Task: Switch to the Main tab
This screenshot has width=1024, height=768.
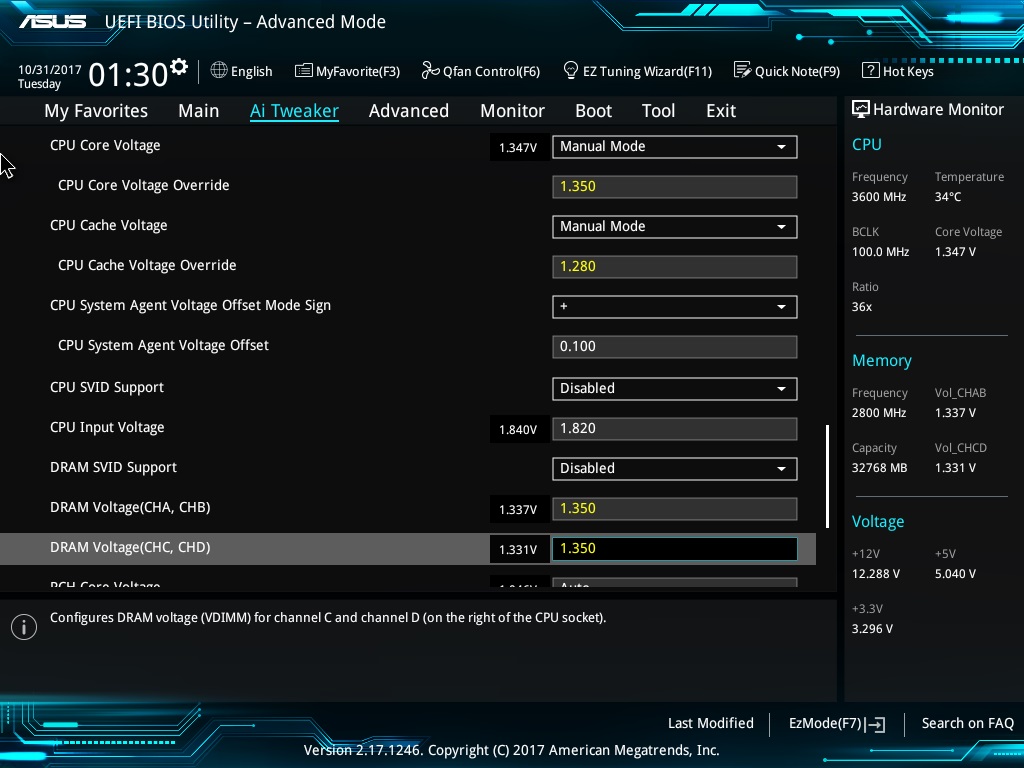Action: coord(199,111)
